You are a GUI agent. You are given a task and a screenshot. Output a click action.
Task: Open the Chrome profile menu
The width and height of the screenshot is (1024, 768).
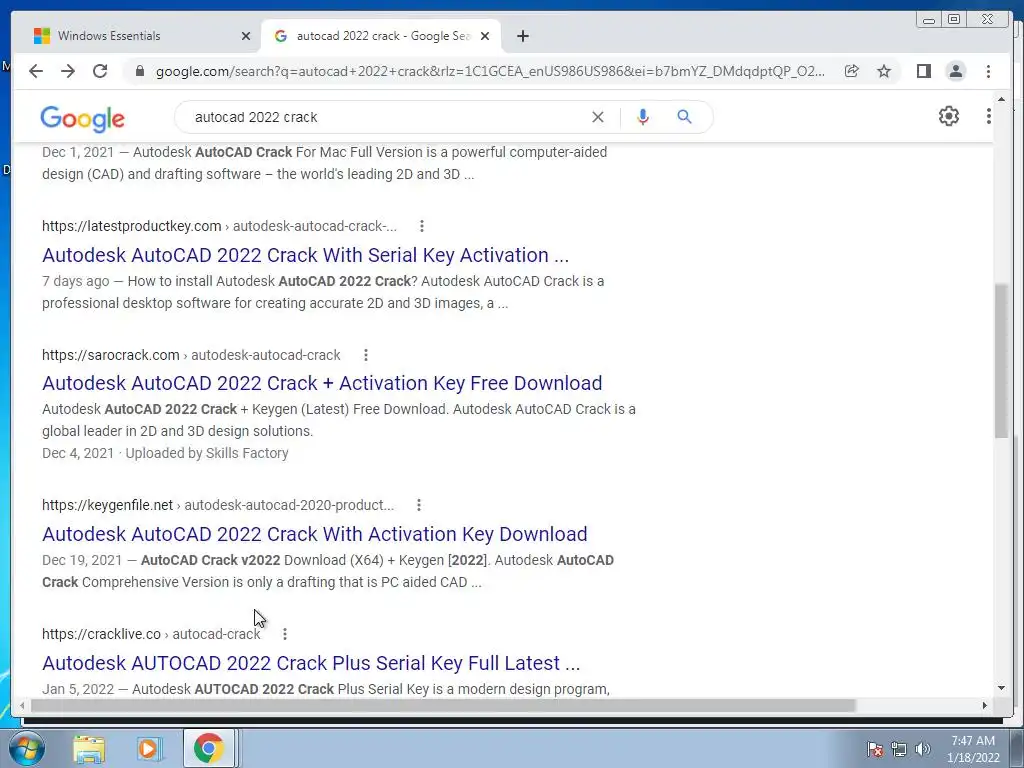pyautogui.click(x=955, y=71)
